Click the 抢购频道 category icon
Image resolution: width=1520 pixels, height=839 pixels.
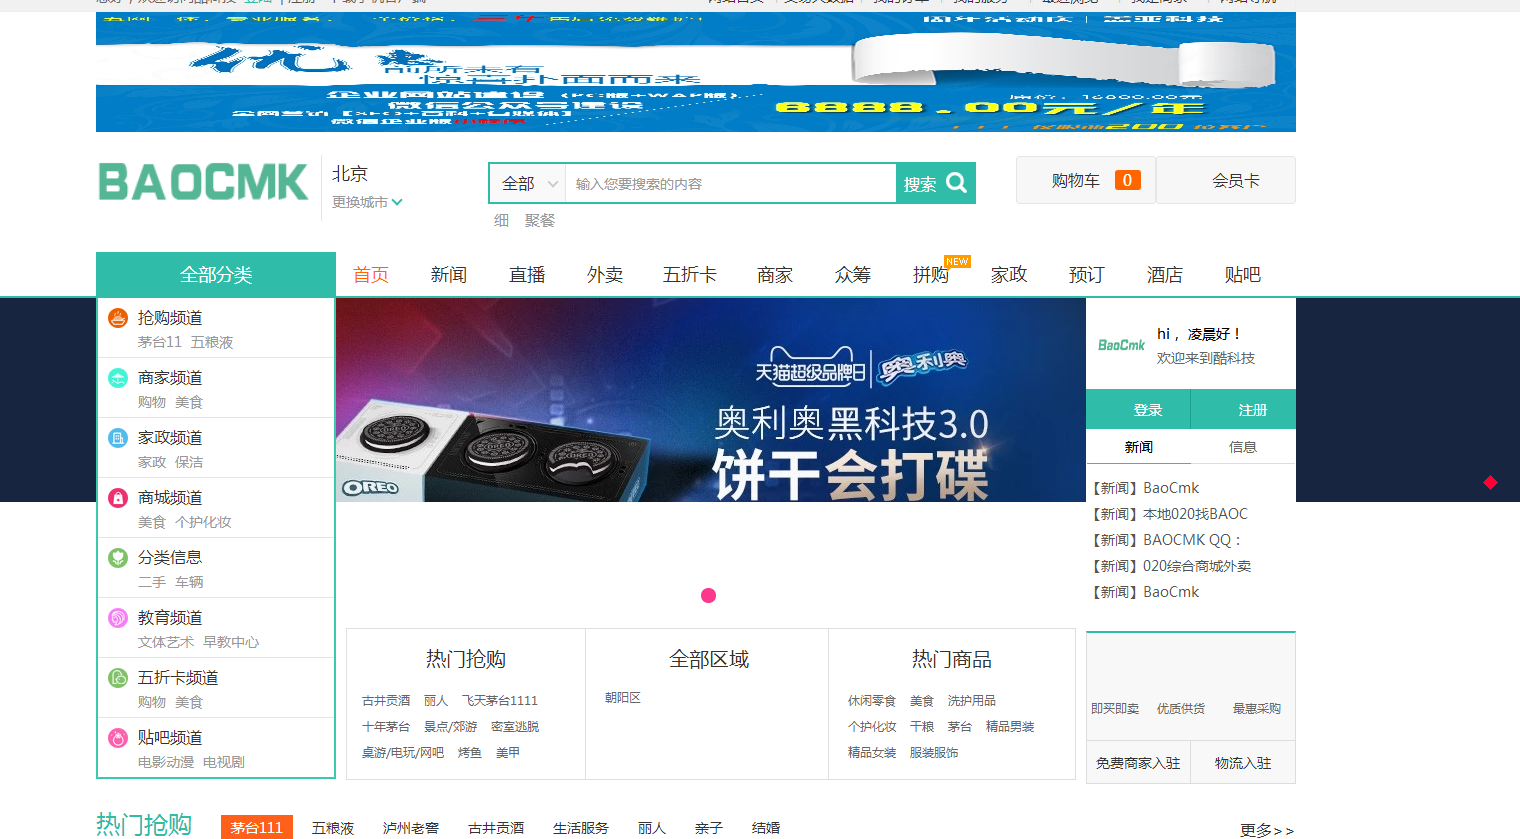click(118, 318)
